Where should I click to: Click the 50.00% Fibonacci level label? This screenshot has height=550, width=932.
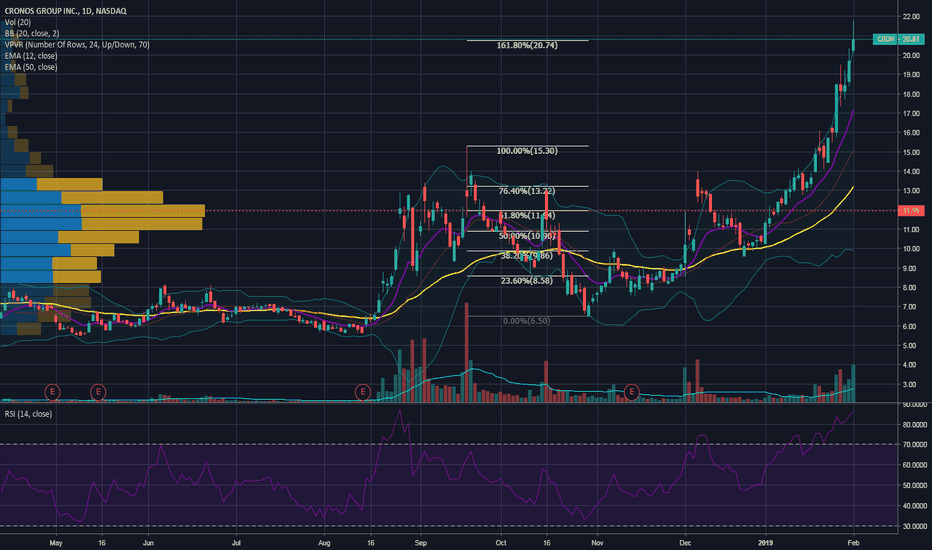527,236
